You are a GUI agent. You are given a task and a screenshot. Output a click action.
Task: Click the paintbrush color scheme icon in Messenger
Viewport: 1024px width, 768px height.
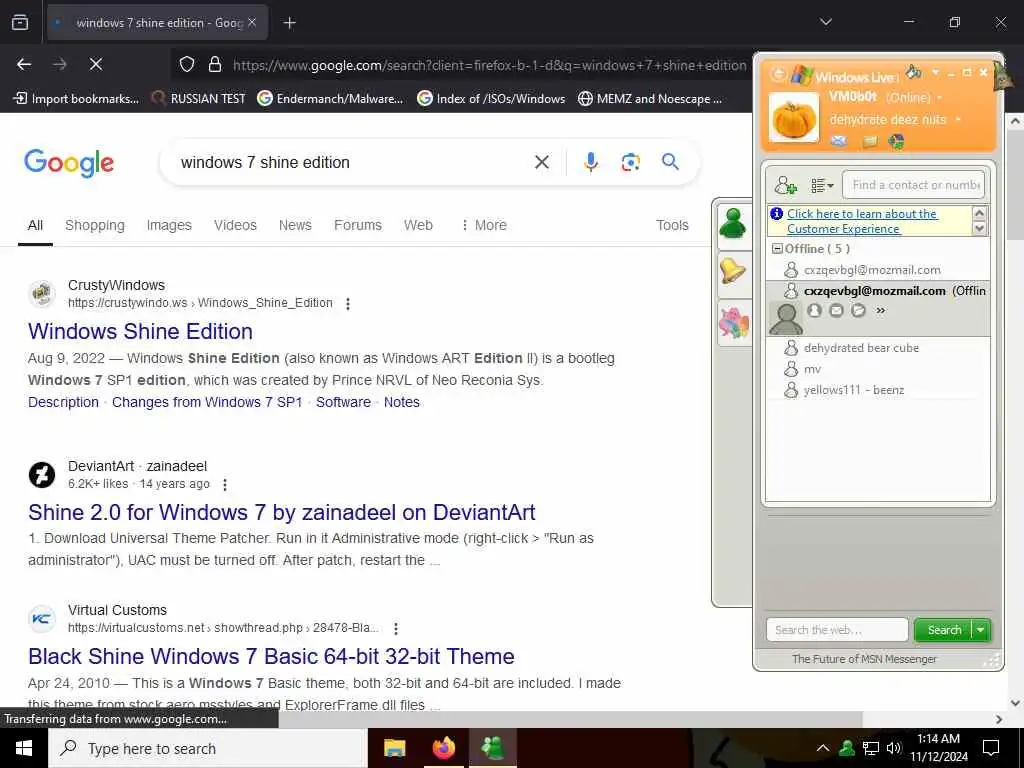point(914,71)
